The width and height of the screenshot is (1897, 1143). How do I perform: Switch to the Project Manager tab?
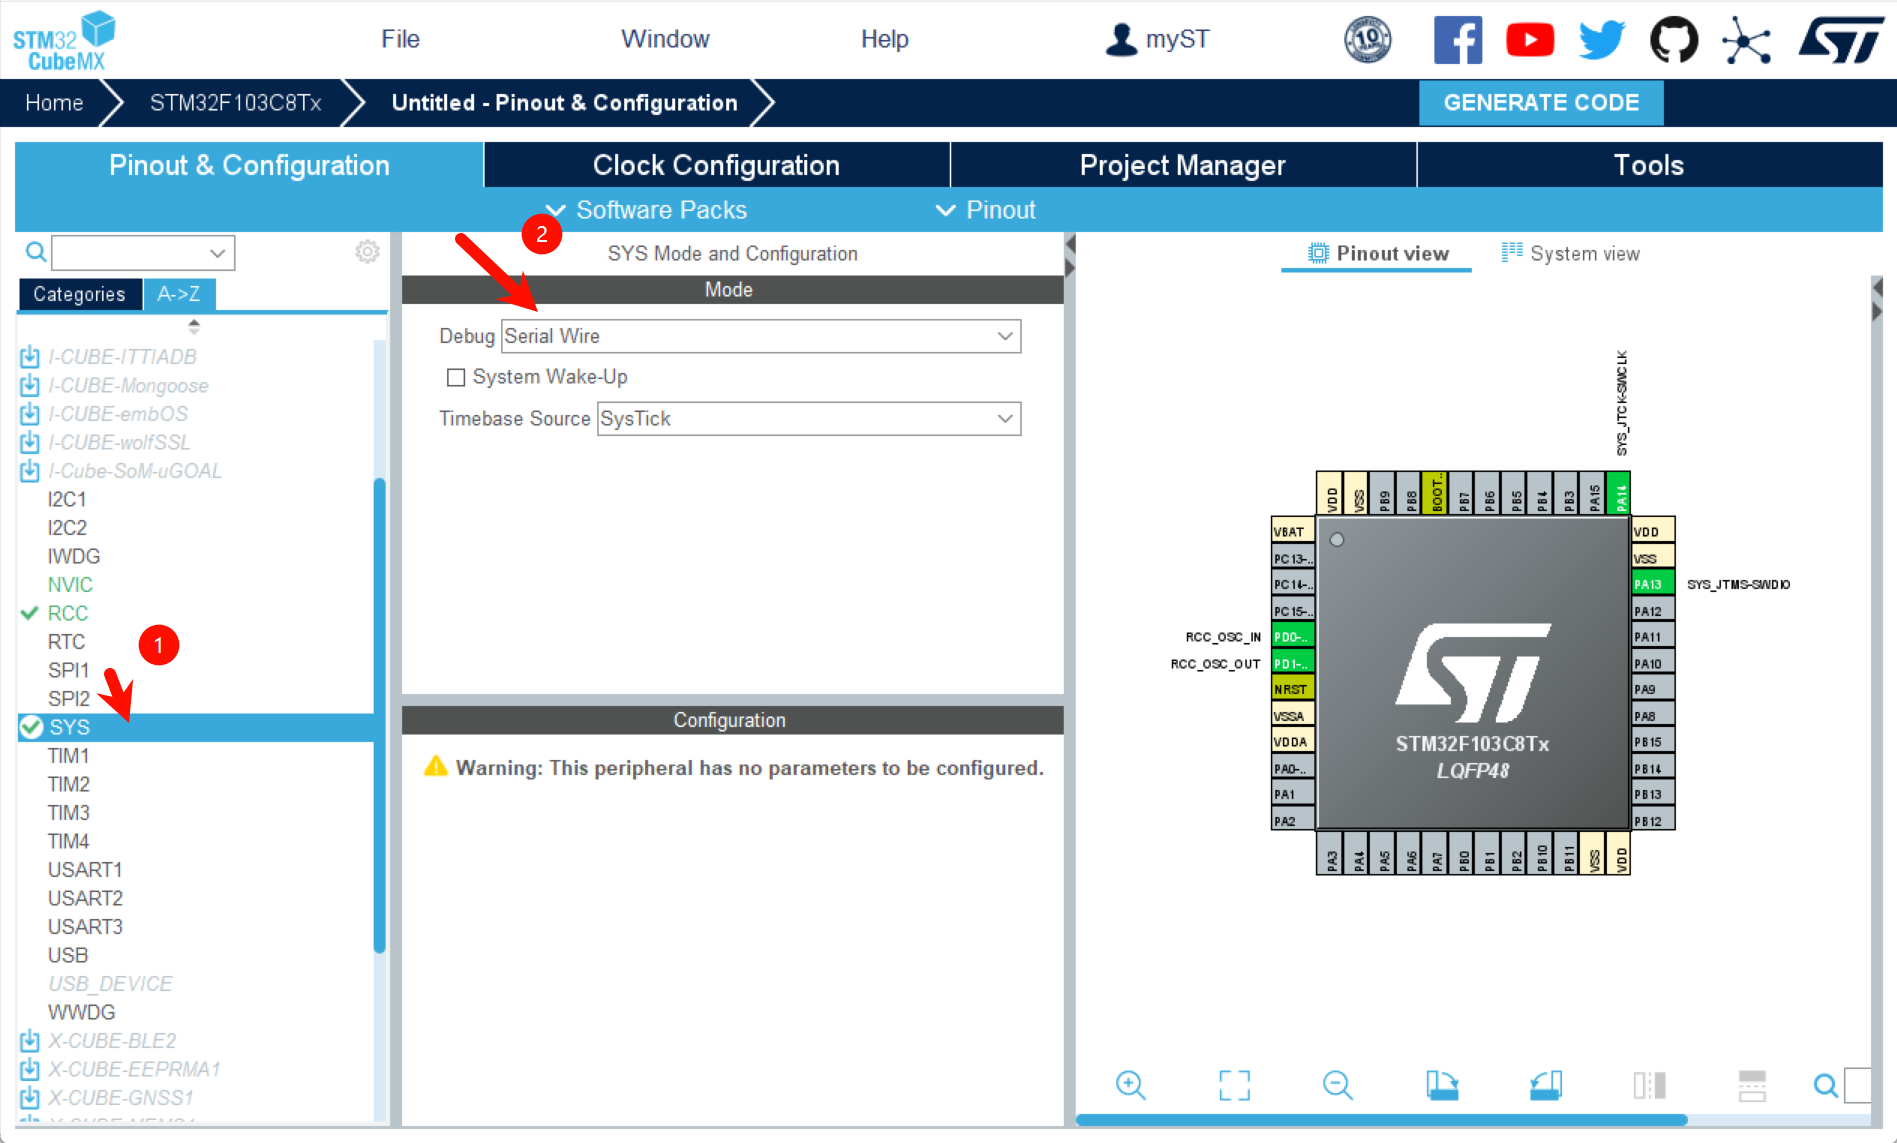pyautogui.click(x=1183, y=165)
